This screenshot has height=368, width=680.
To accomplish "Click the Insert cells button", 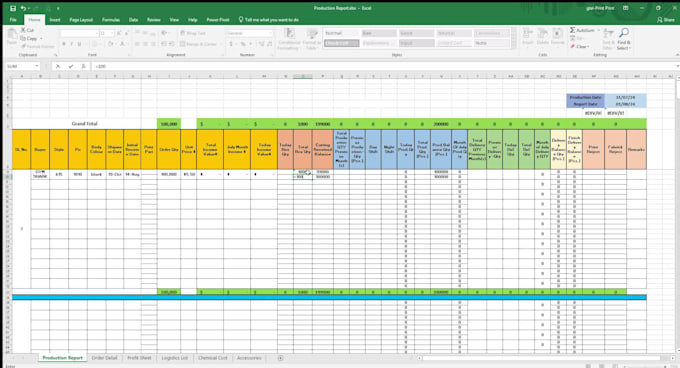I will tap(528, 37).
